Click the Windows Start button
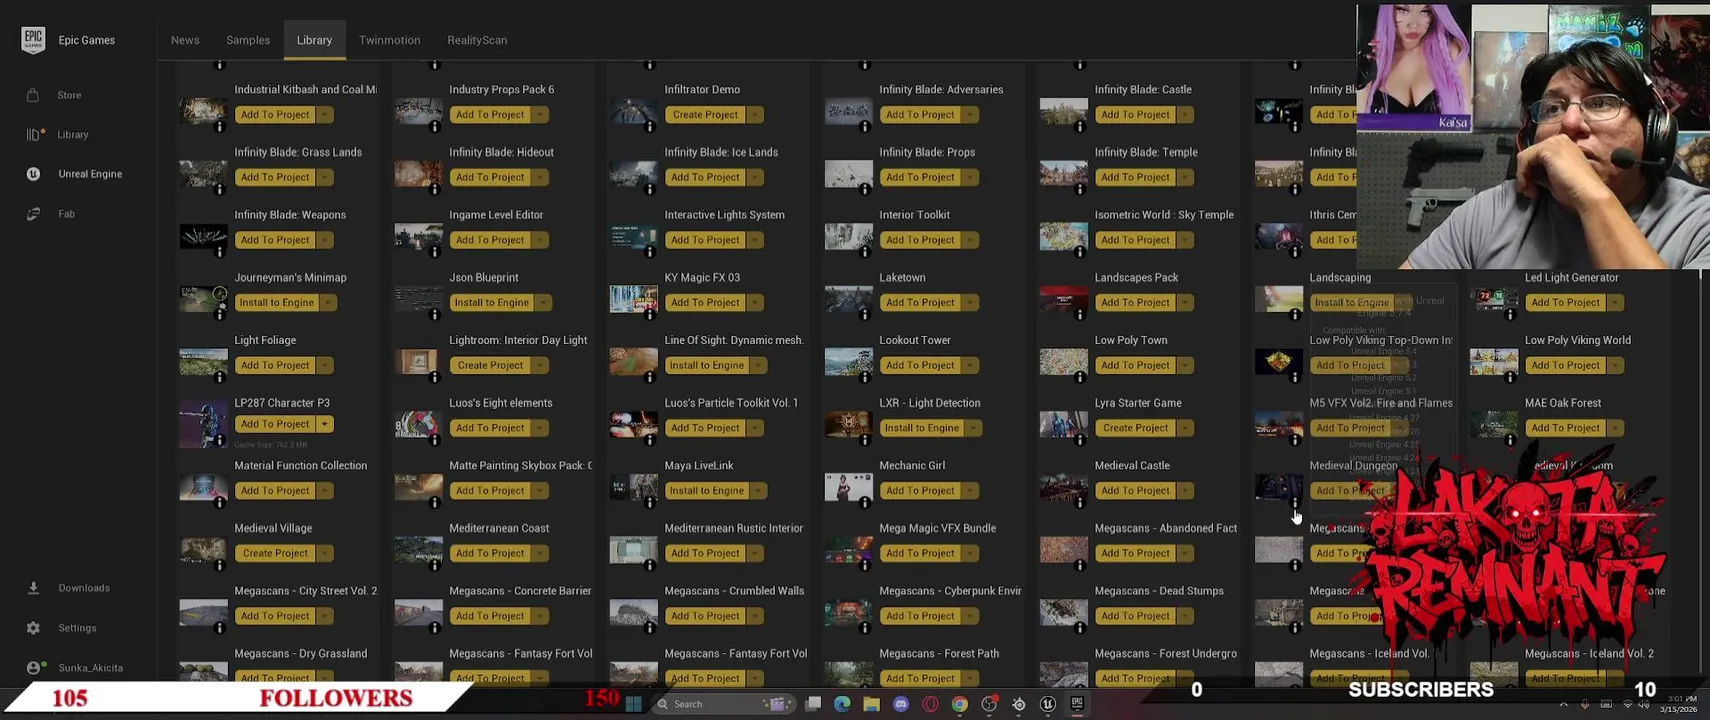The image size is (1710, 720). 633,704
